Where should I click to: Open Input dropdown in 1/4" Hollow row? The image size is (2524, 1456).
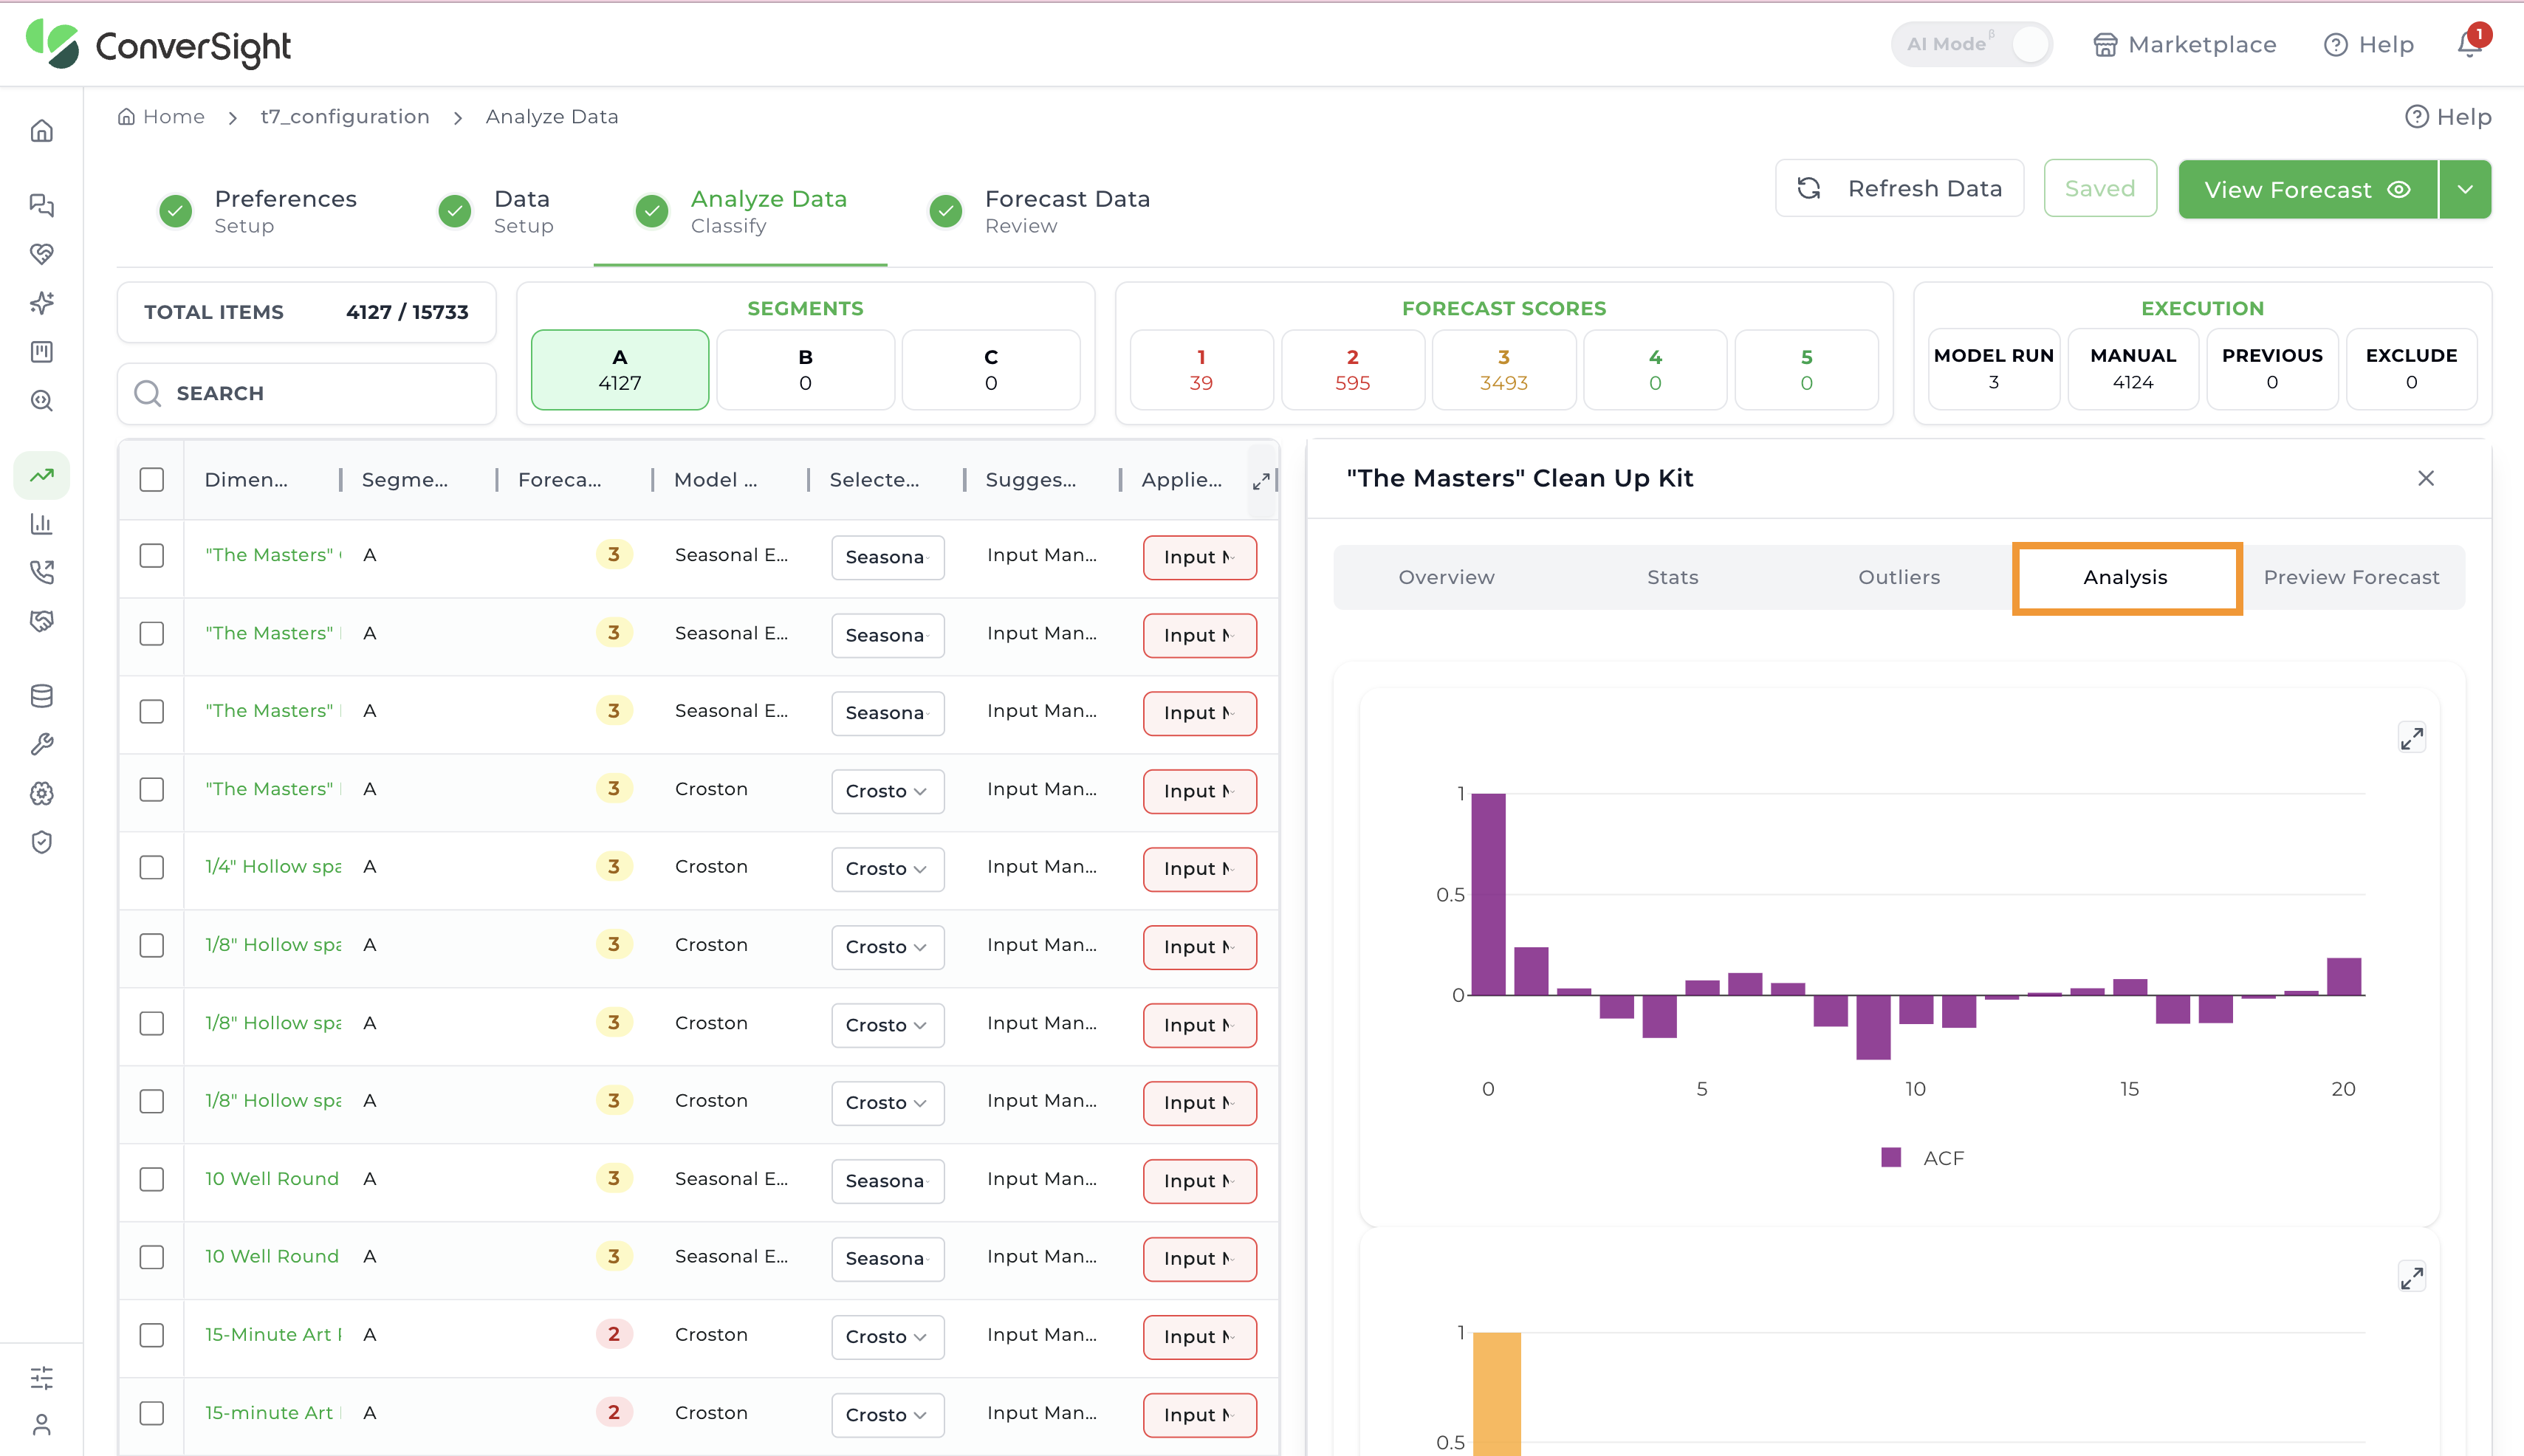1199,869
